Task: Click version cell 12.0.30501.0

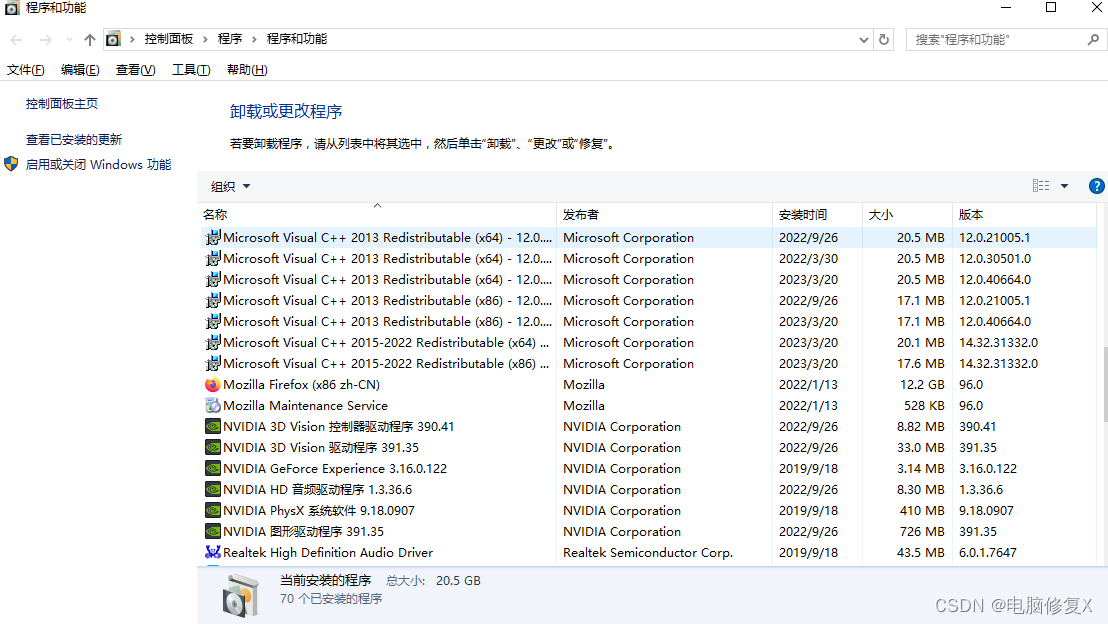Action: 995,259
